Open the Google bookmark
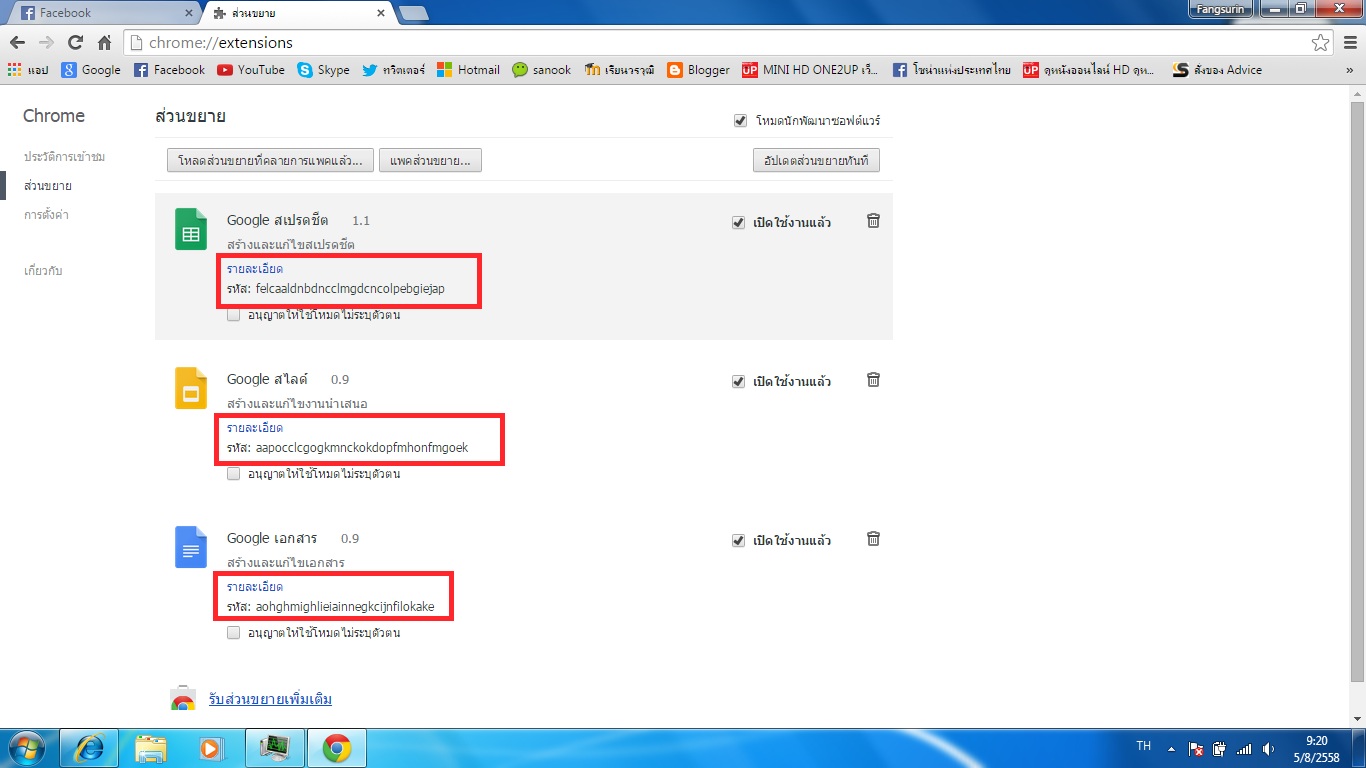The height and width of the screenshot is (768, 1366). click(91, 70)
